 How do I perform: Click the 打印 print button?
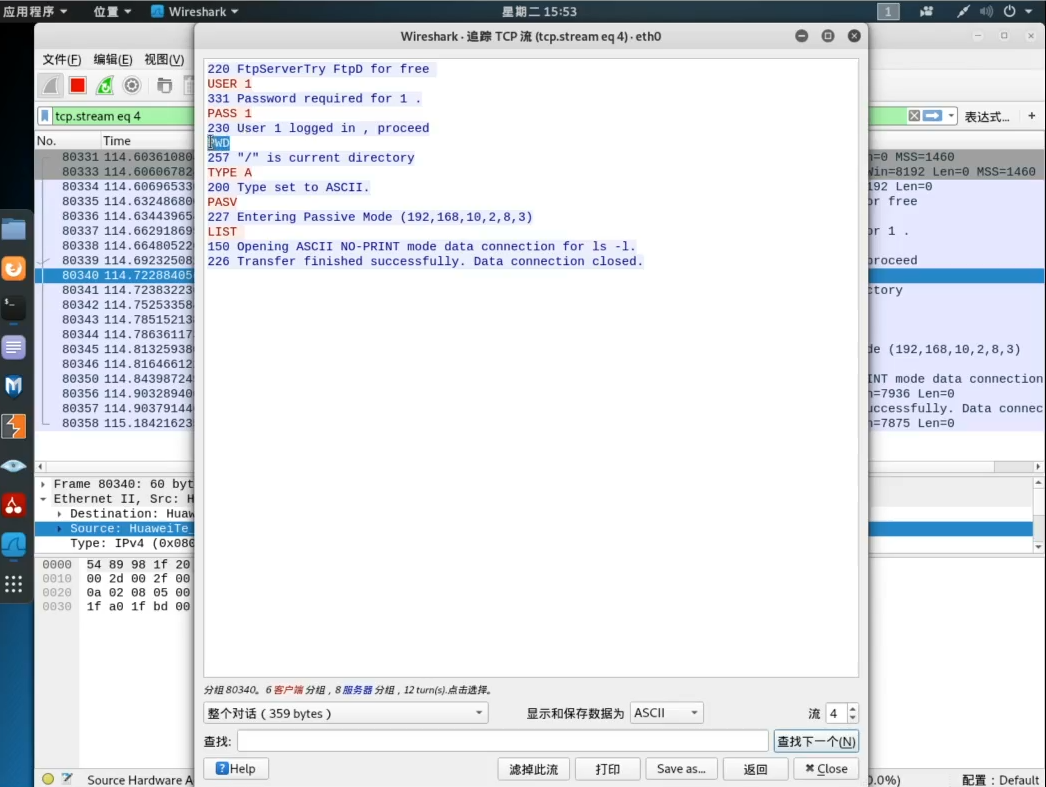click(607, 769)
